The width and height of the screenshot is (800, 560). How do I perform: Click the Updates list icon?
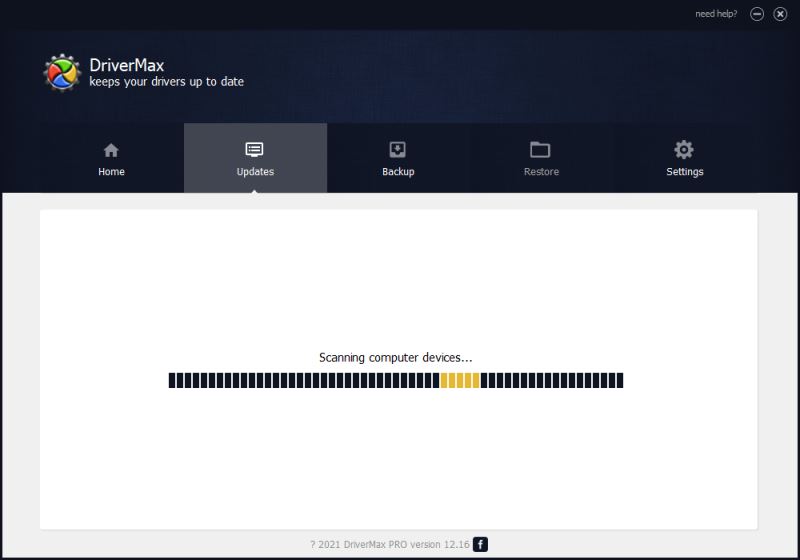click(x=254, y=149)
